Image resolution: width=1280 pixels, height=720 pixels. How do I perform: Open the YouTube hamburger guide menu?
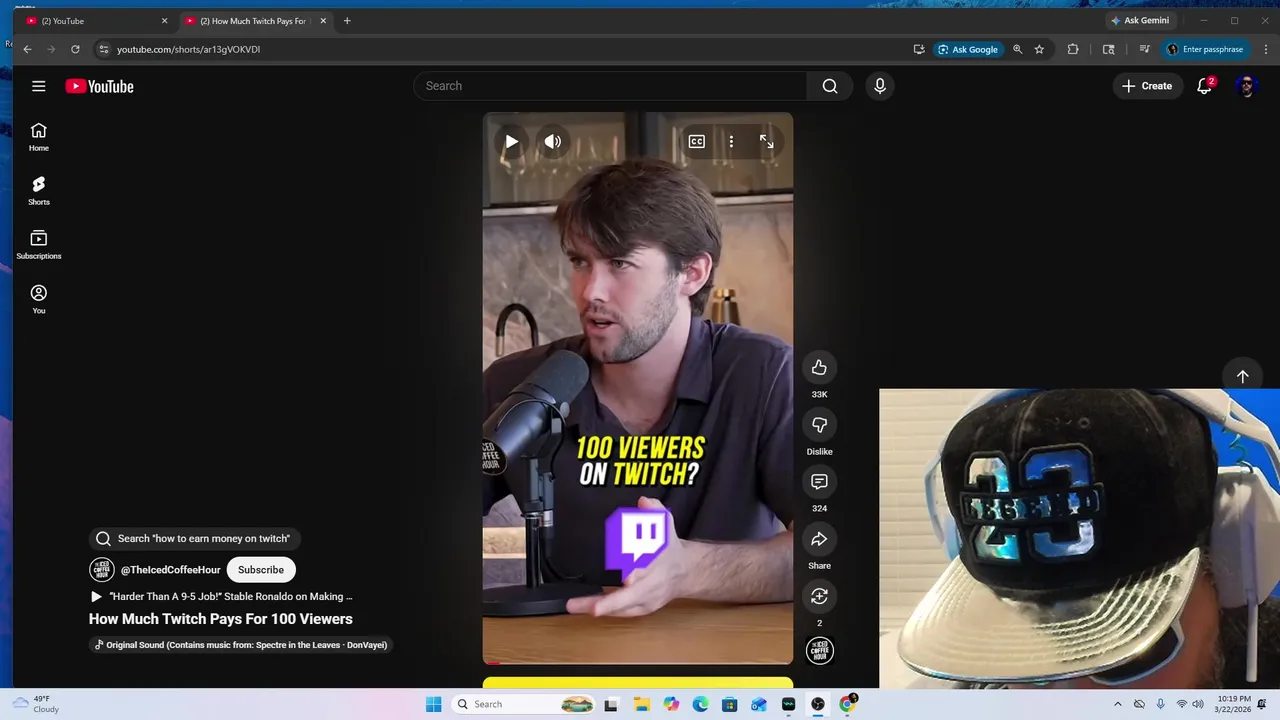(x=38, y=86)
